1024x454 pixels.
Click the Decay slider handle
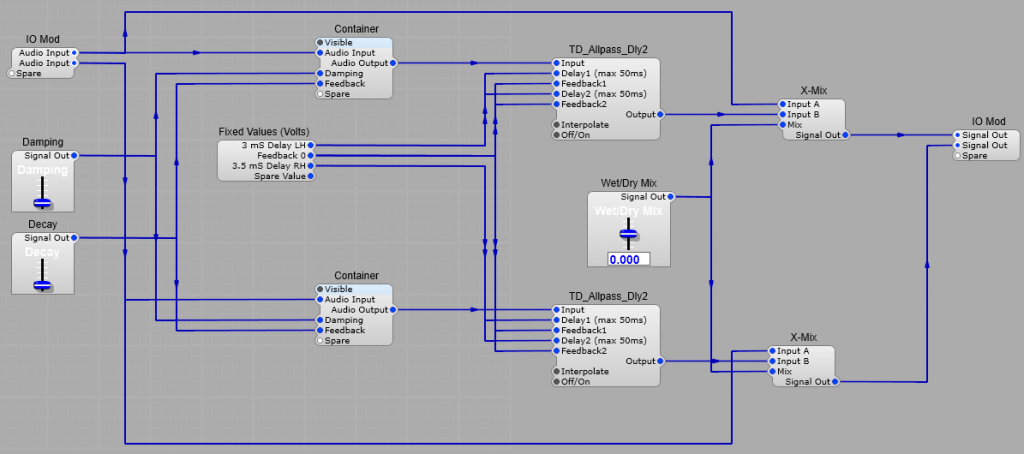(42, 285)
